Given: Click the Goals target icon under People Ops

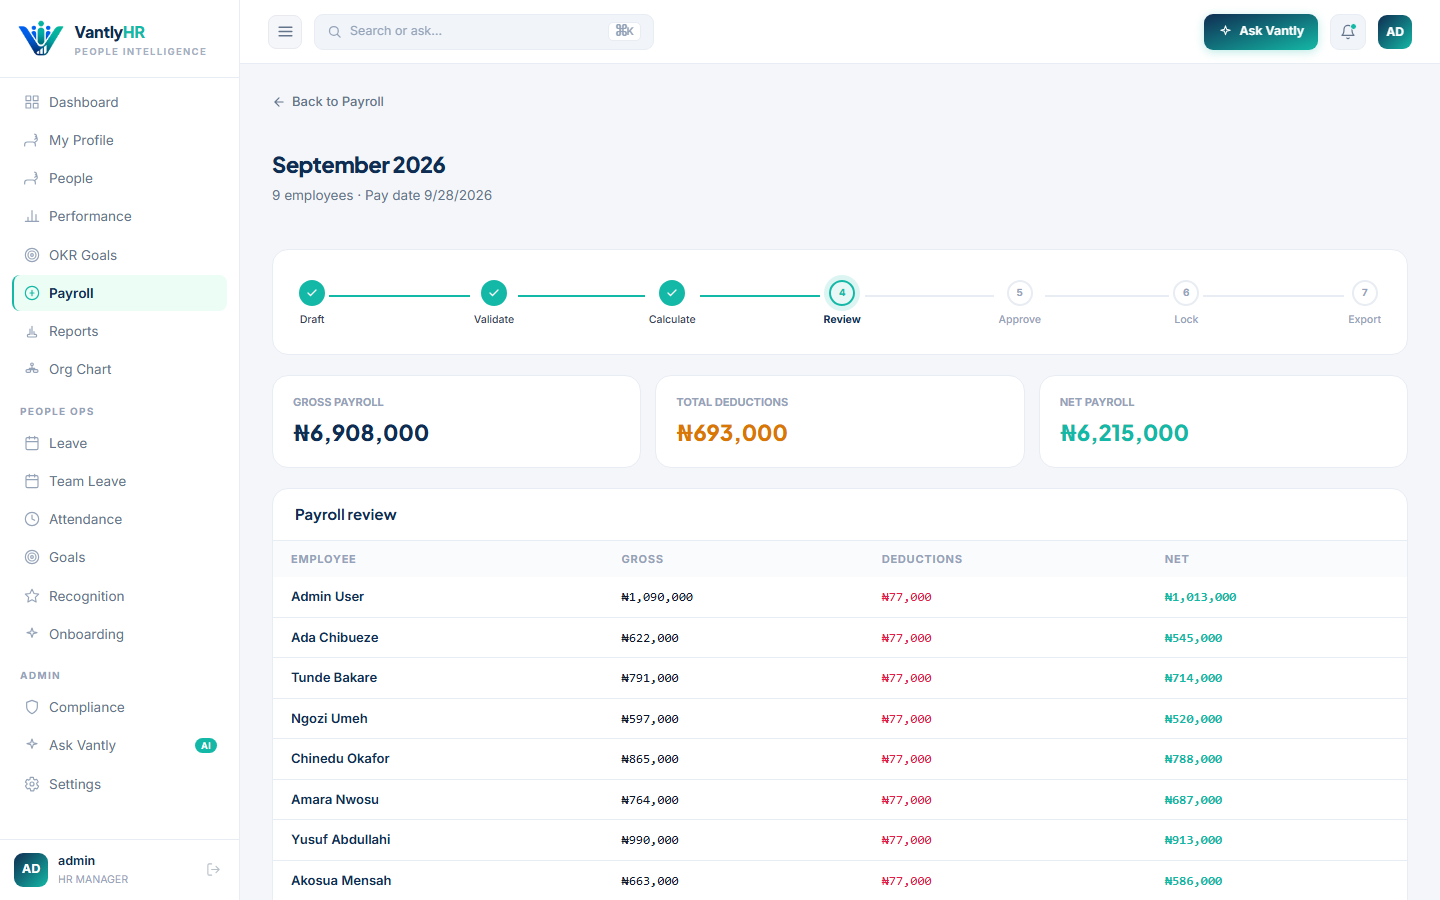Looking at the screenshot, I should coord(32,557).
